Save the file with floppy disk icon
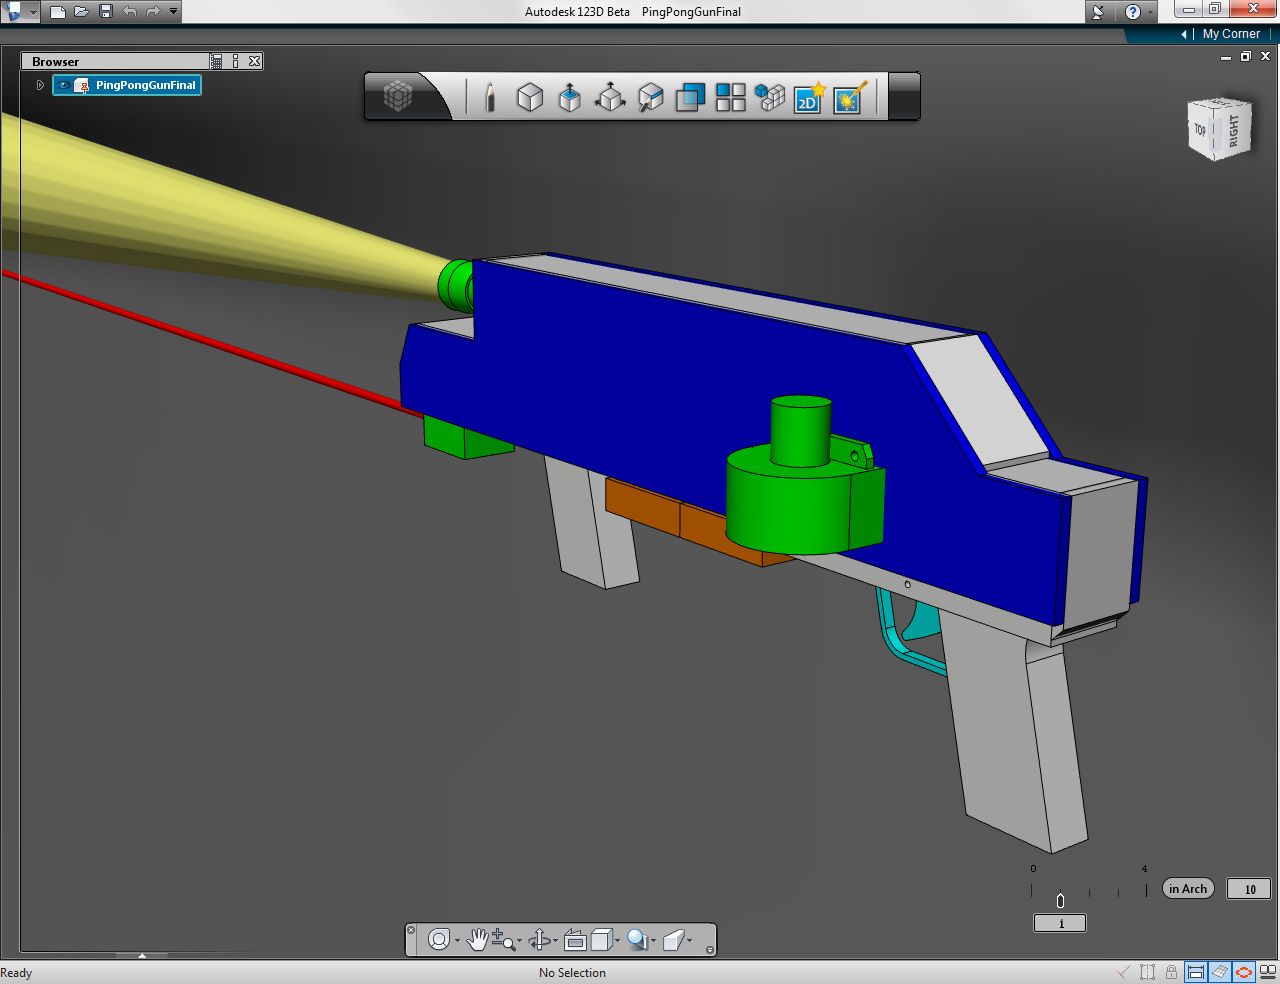The image size is (1280, 984). pos(106,11)
